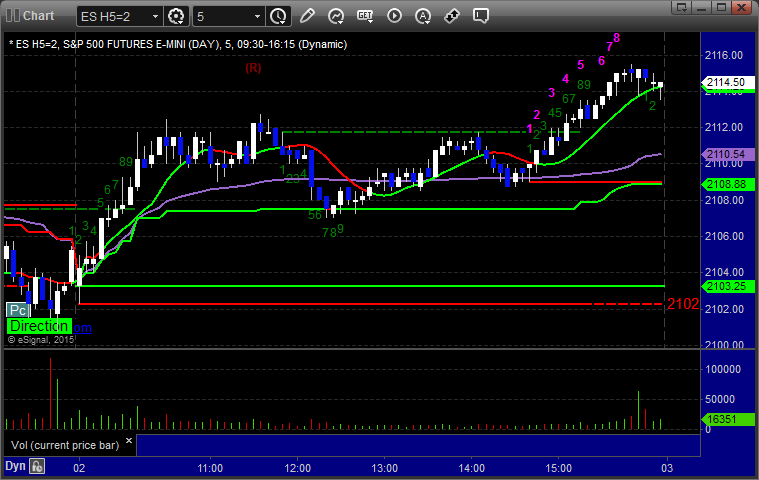Close the Vol study tab

pos(129,440)
